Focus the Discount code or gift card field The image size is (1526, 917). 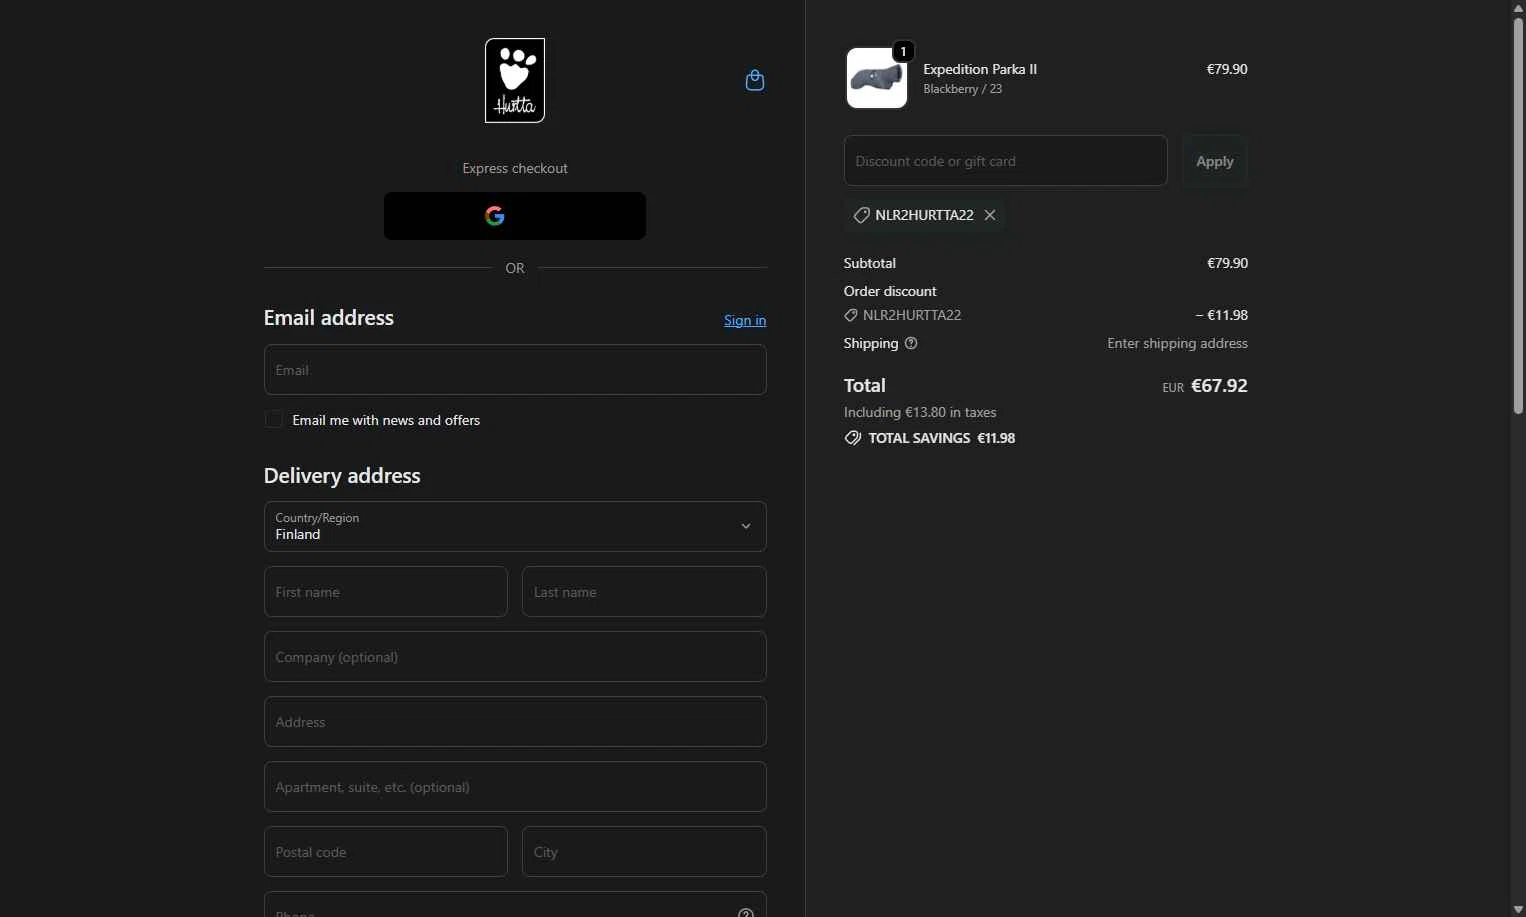(x=1006, y=161)
